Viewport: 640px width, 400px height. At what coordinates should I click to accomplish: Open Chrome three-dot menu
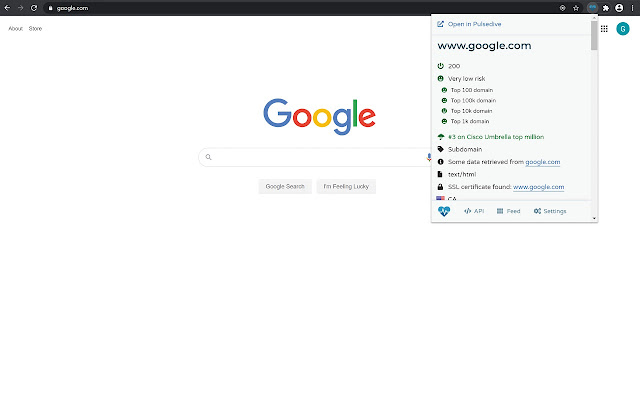(632, 8)
